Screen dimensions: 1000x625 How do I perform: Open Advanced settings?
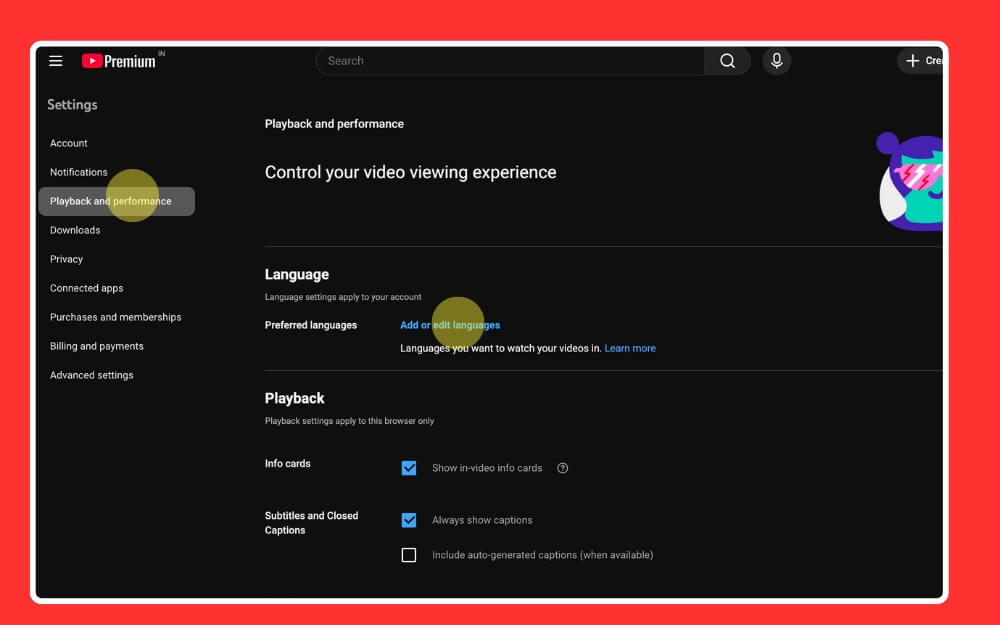[x=91, y=375]
